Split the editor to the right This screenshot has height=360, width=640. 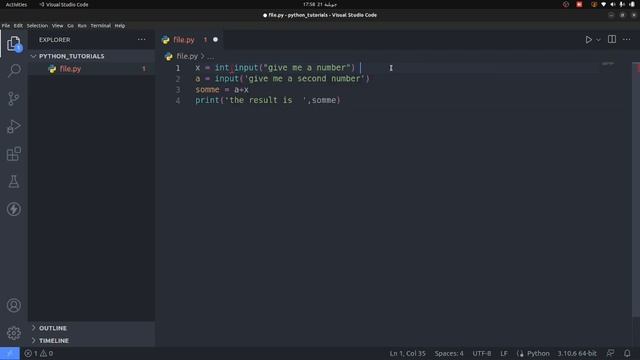tap(612, 40)
